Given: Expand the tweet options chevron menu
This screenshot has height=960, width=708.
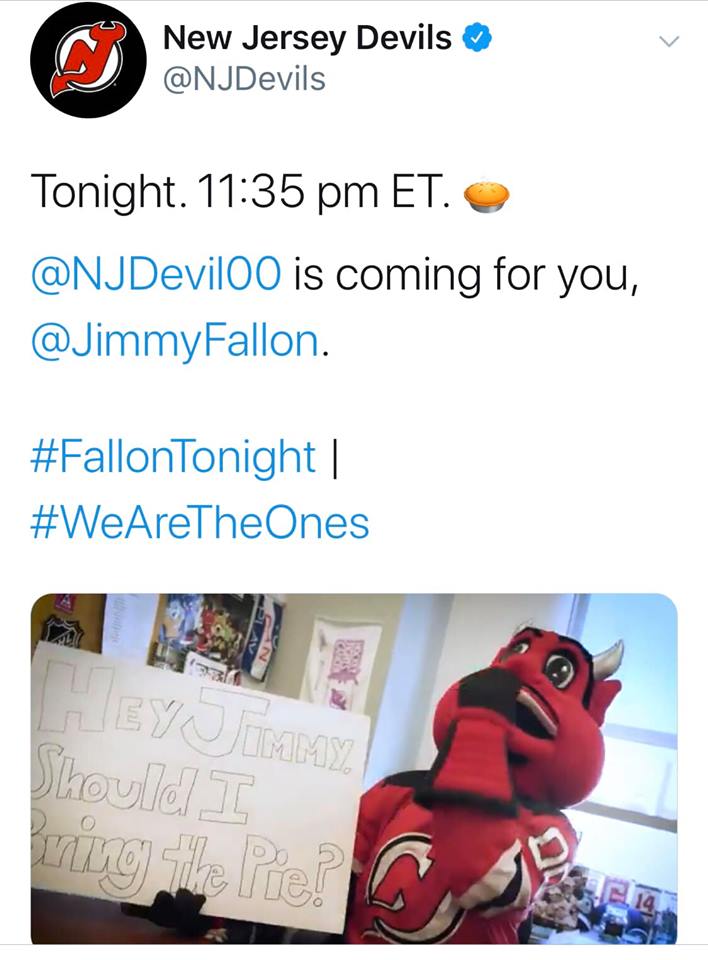Looking at the screenshot, I should click(669, 41).
